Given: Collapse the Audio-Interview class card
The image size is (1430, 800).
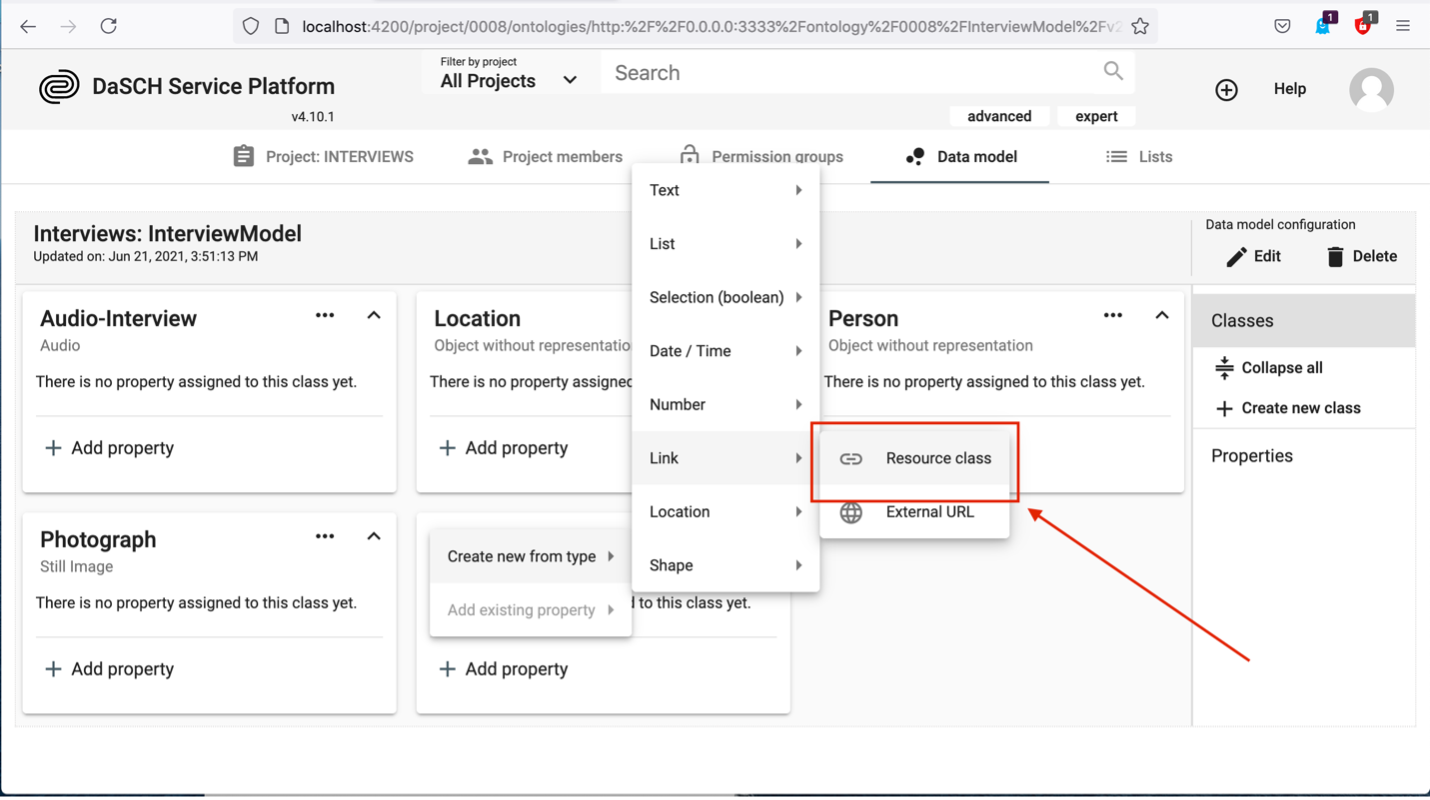Looking at the screenshot, I should click(x=374, y=315).
